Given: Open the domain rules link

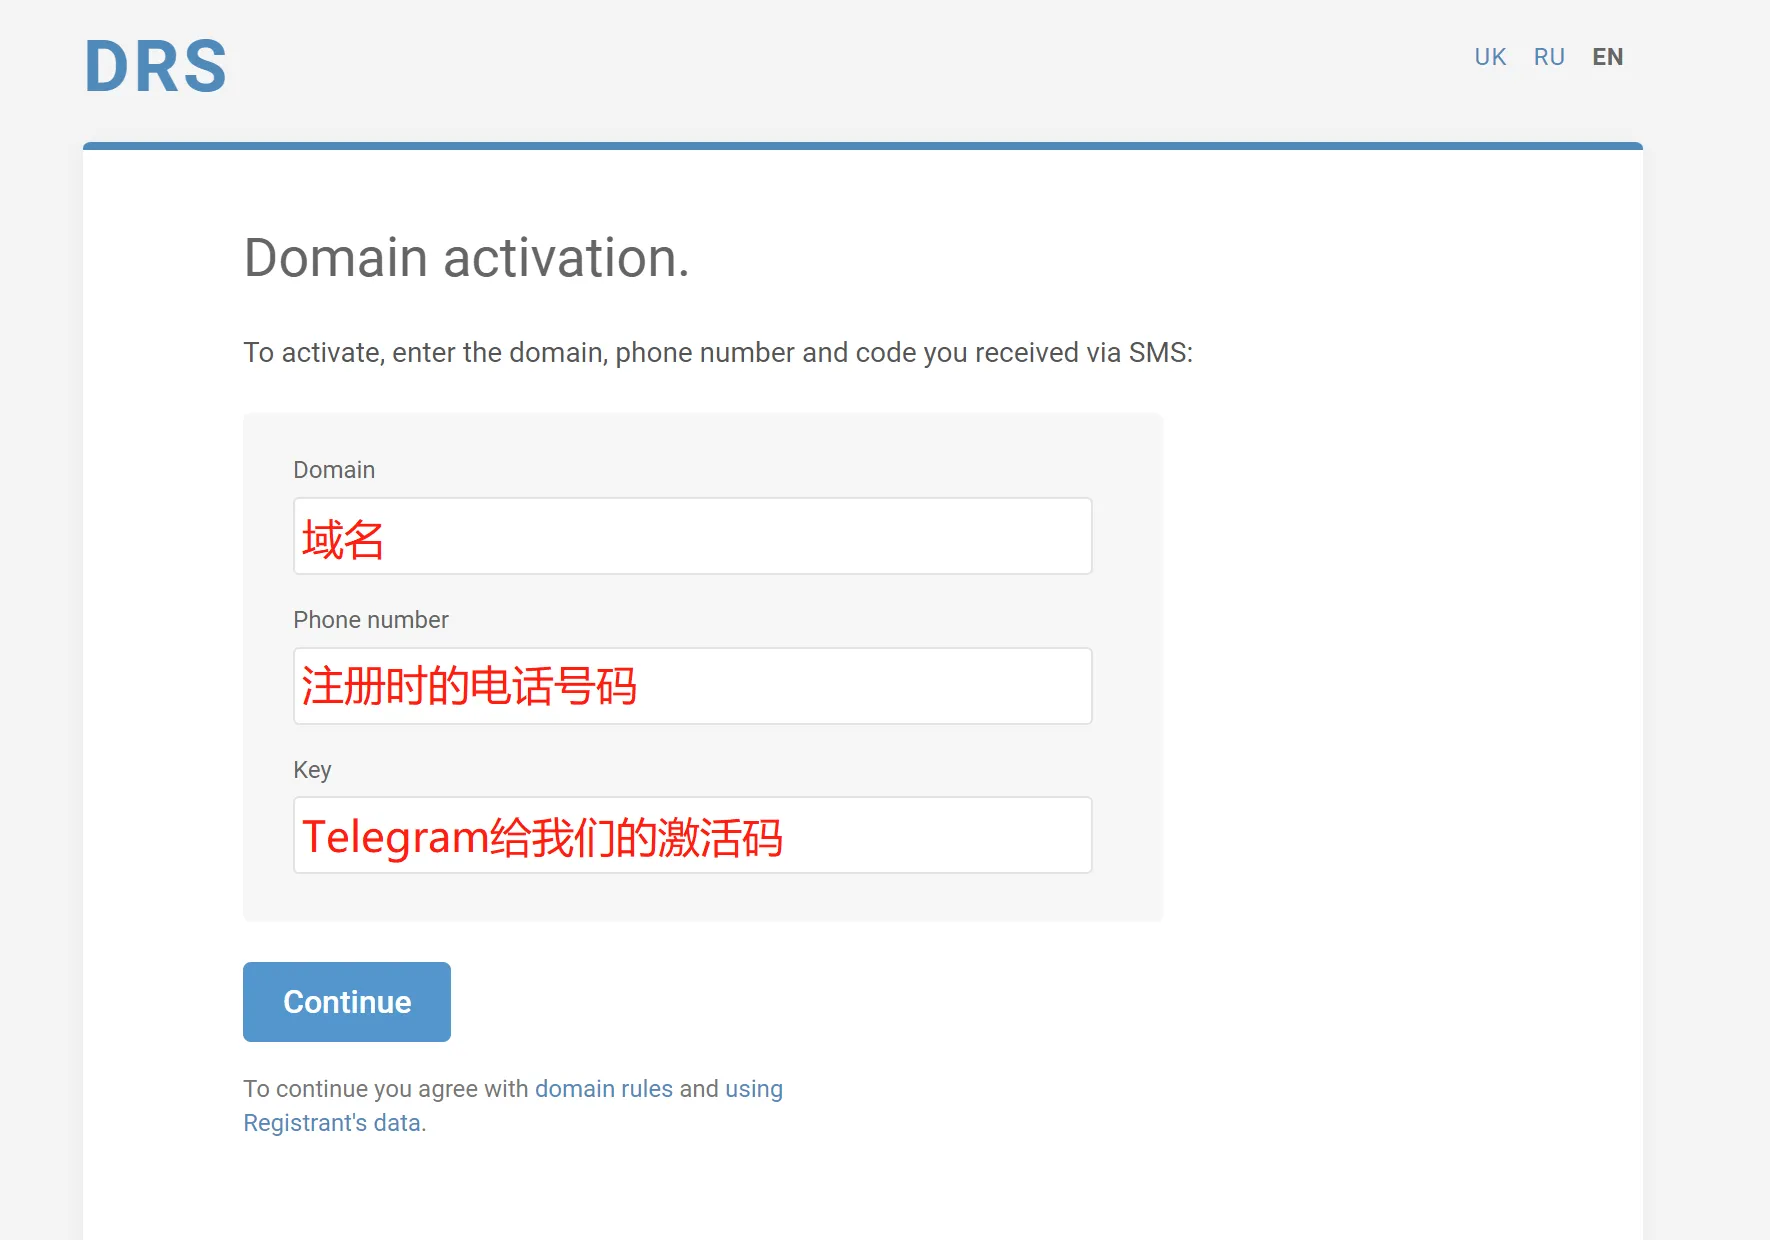Looking at the screenshot, I should [604, 1089].
